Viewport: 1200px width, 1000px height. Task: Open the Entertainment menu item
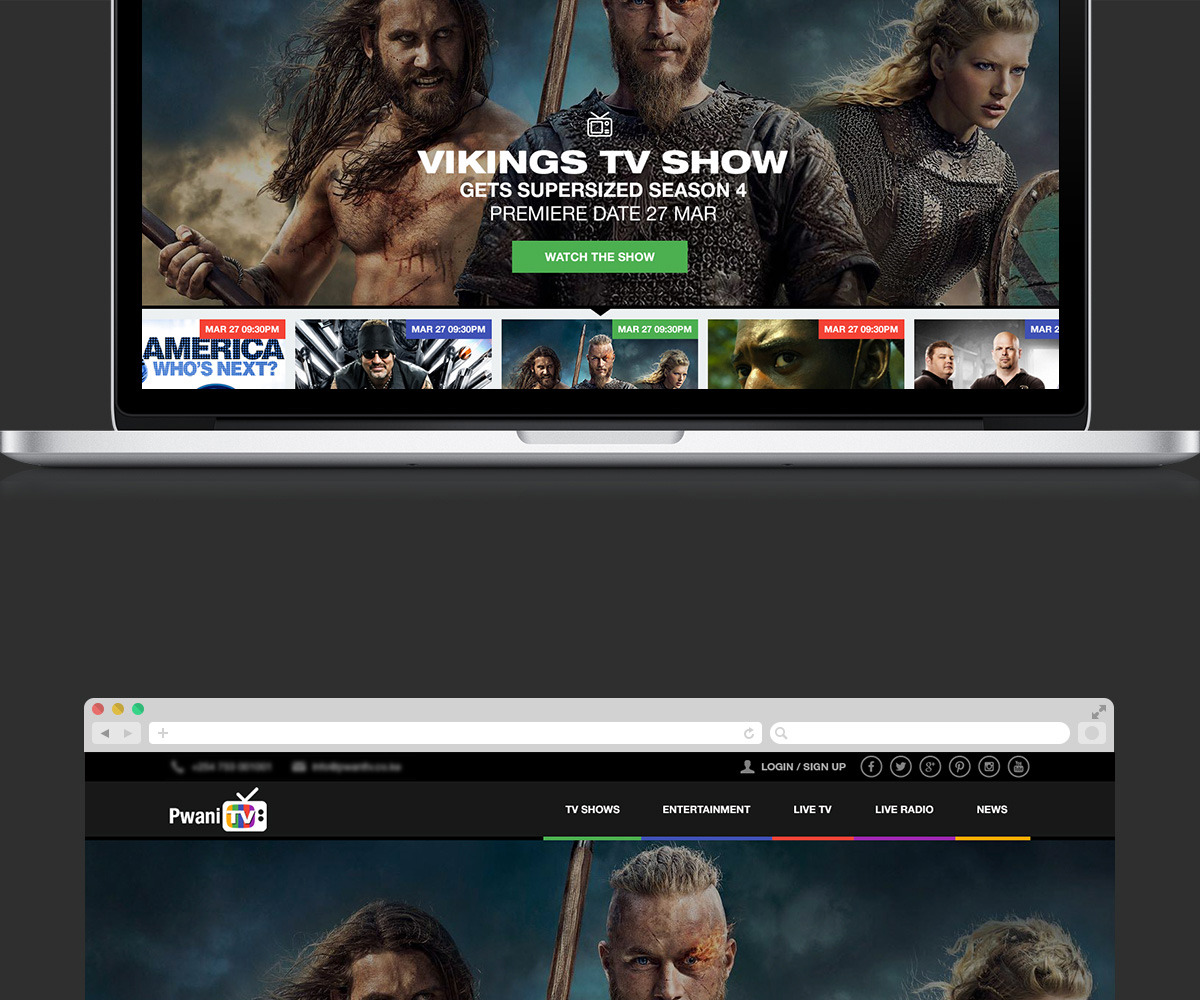706,810
